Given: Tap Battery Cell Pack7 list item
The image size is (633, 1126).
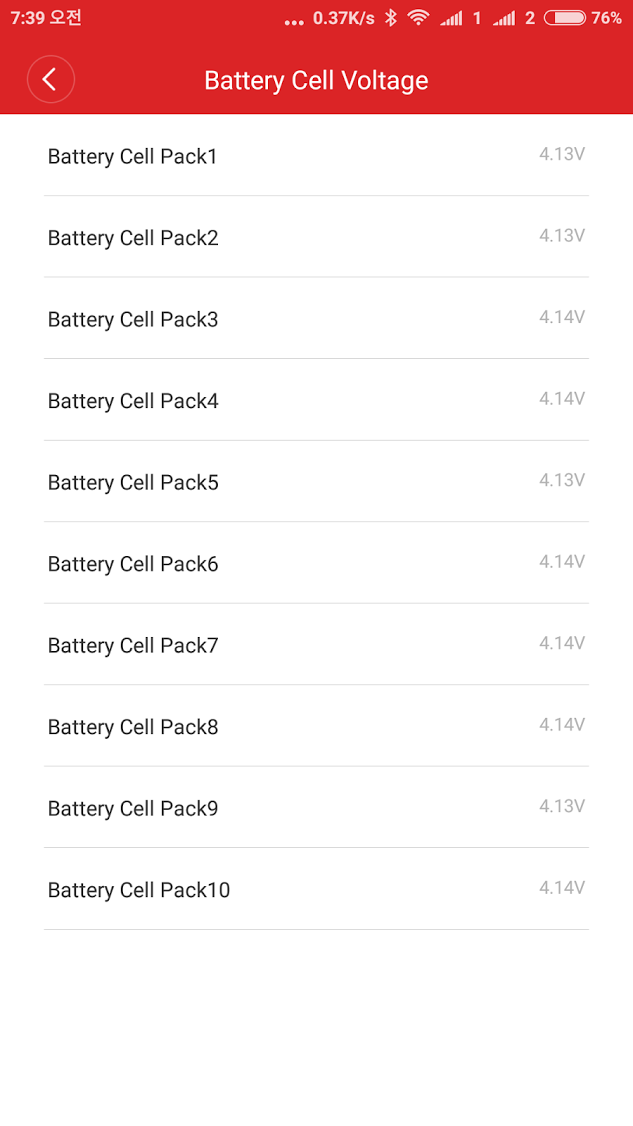Looking at the screenshot, I should (316, 644).
